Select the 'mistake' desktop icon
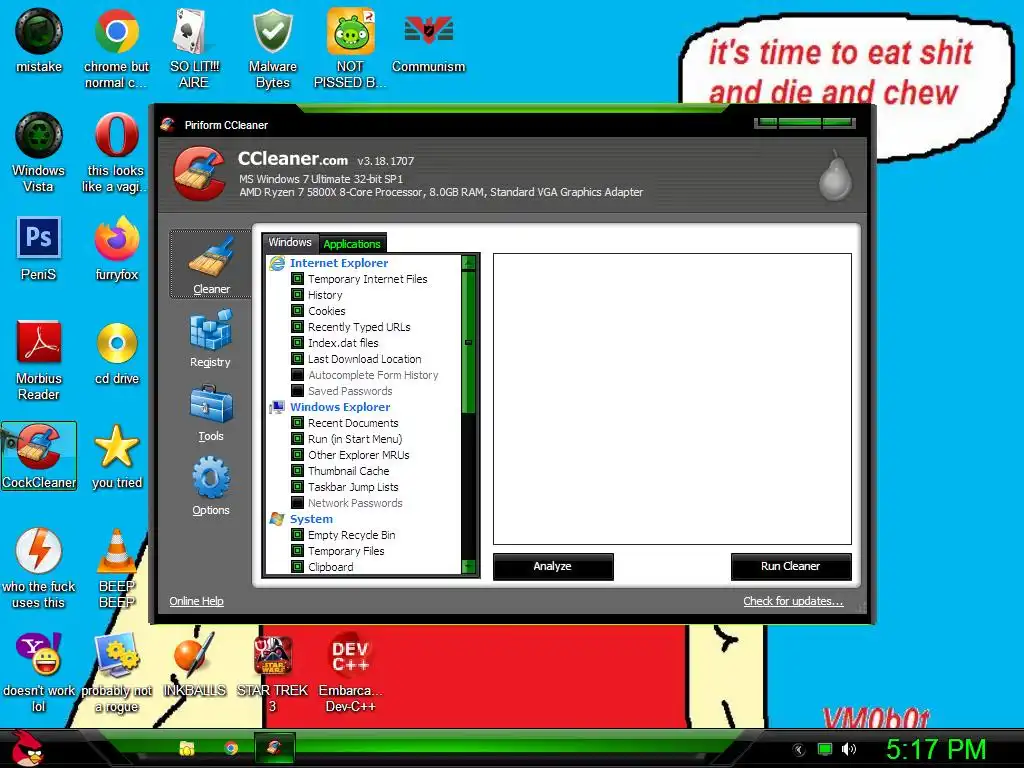Screen dimensions: 1024x768 (39, 31)
